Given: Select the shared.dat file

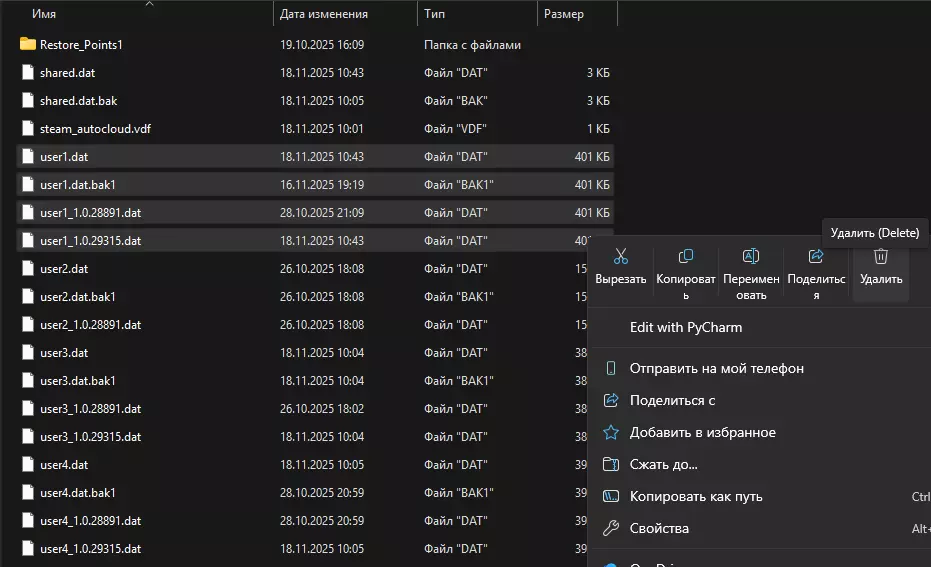Looking at the screenshot, I should point(68,73).
